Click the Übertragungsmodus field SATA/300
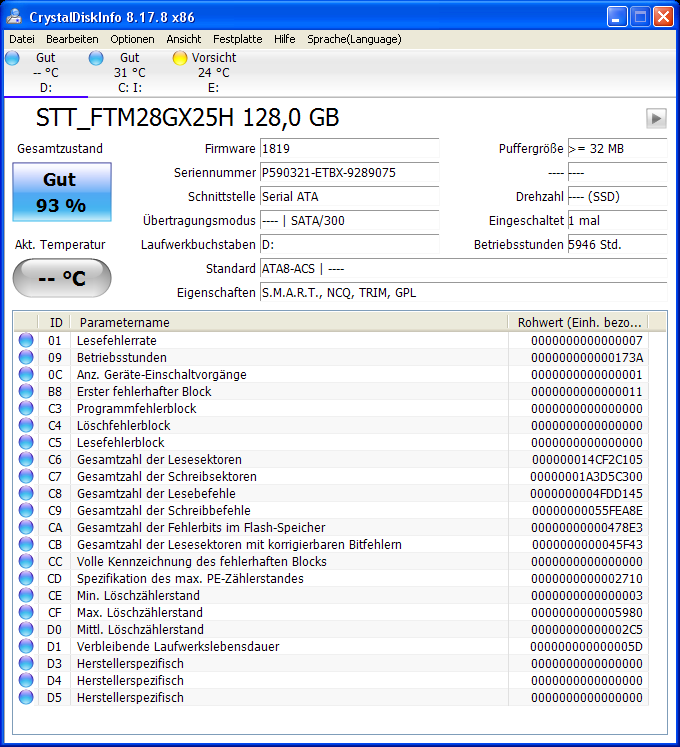Viewport: 680px width, 747px height. 349,221
